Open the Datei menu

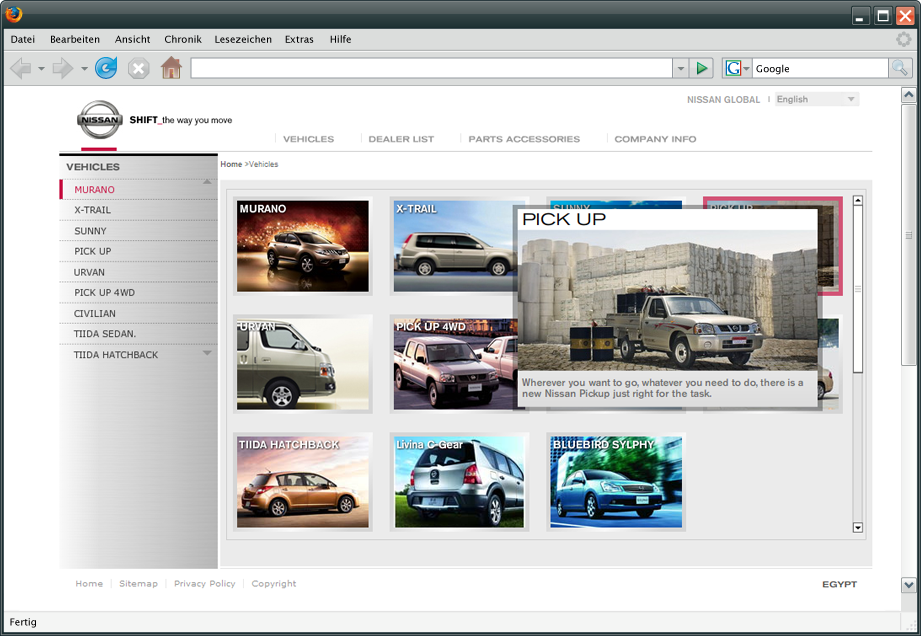tap(22, 39)
